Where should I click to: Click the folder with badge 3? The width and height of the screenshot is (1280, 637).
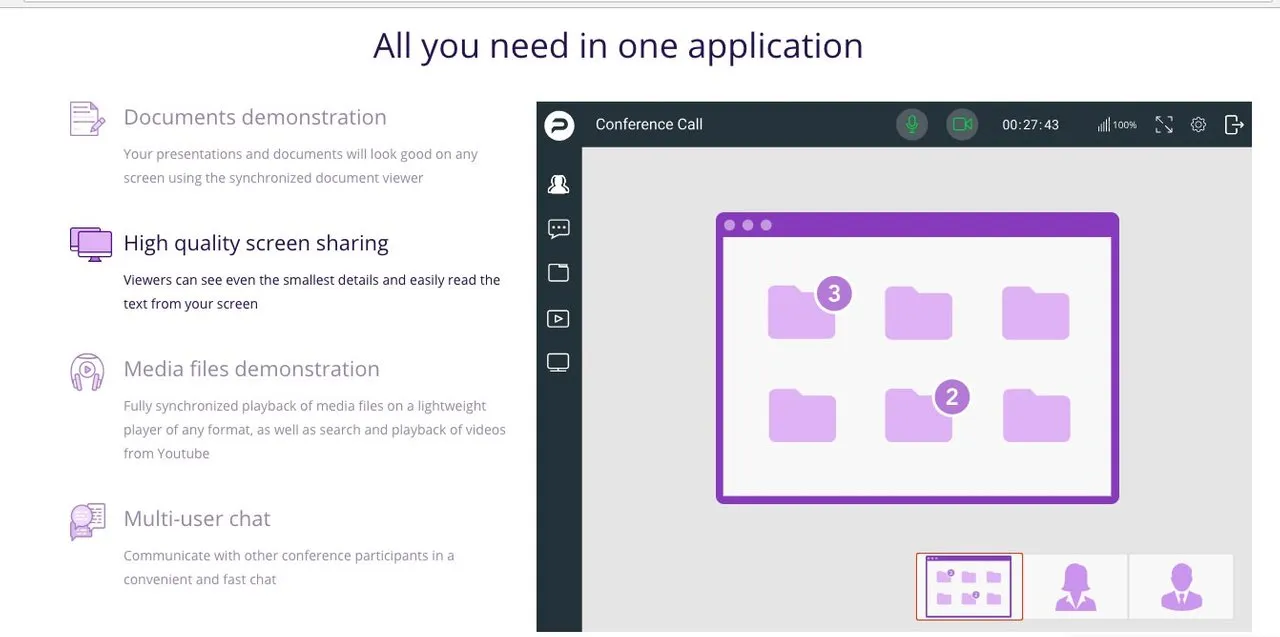click(802, 311)
